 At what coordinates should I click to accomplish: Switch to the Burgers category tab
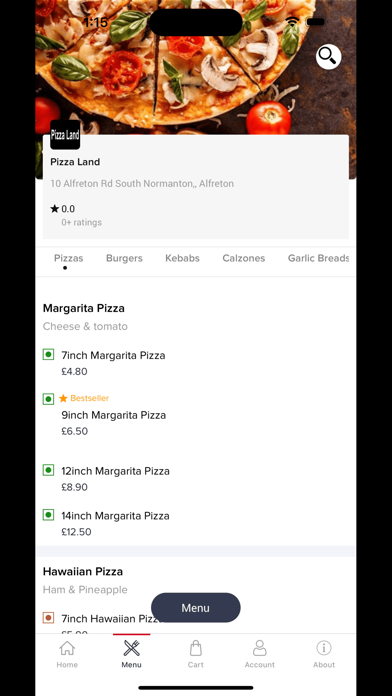pyautogui.click(x=124, y=258)
